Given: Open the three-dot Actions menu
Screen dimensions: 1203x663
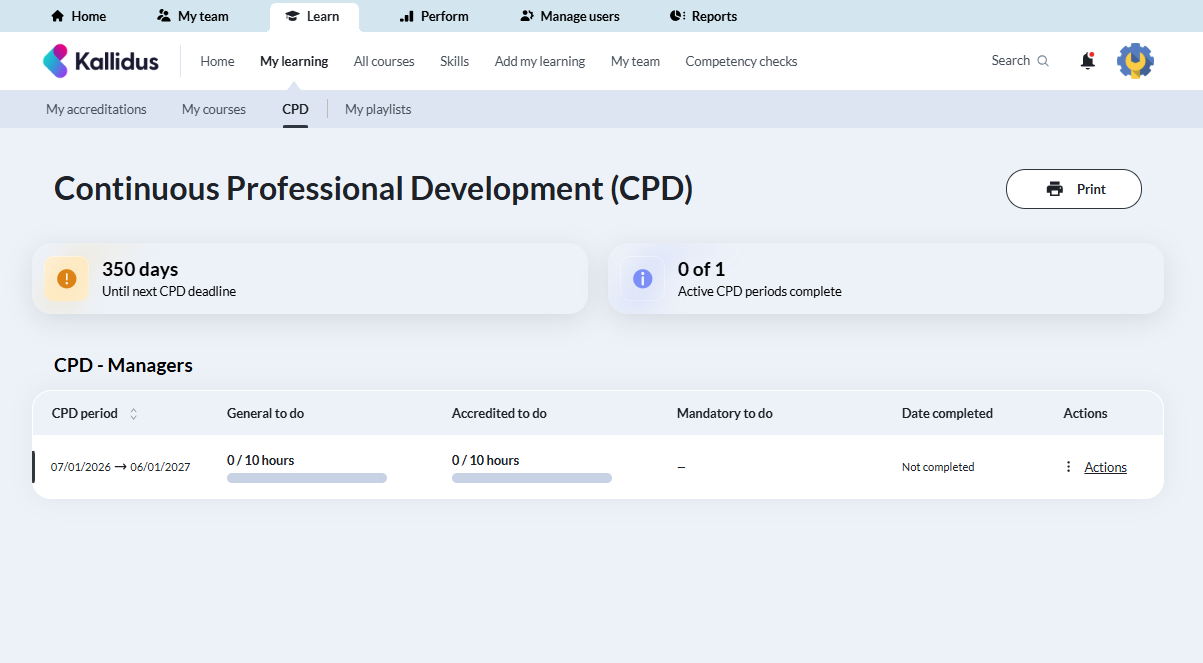Looking at the screenshot, I should tap(1068, 467).
